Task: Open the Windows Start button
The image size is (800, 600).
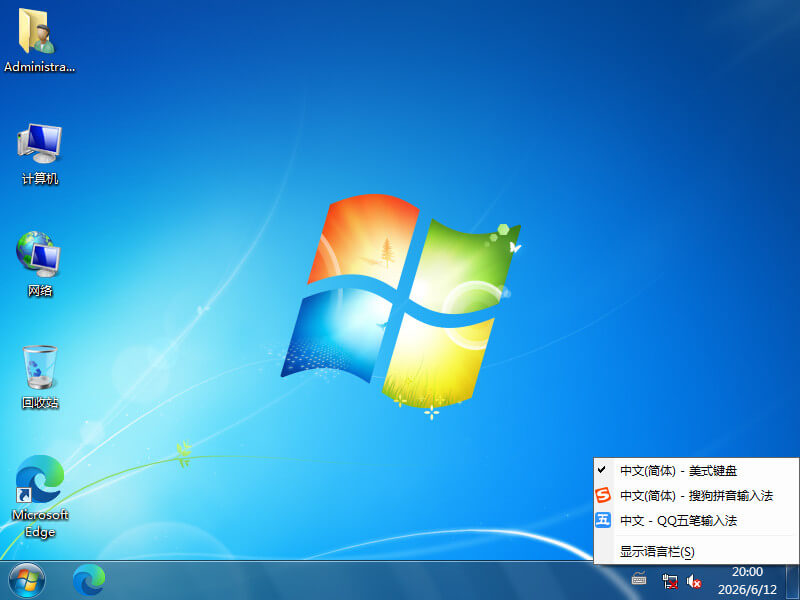Action: coord(27,581)
